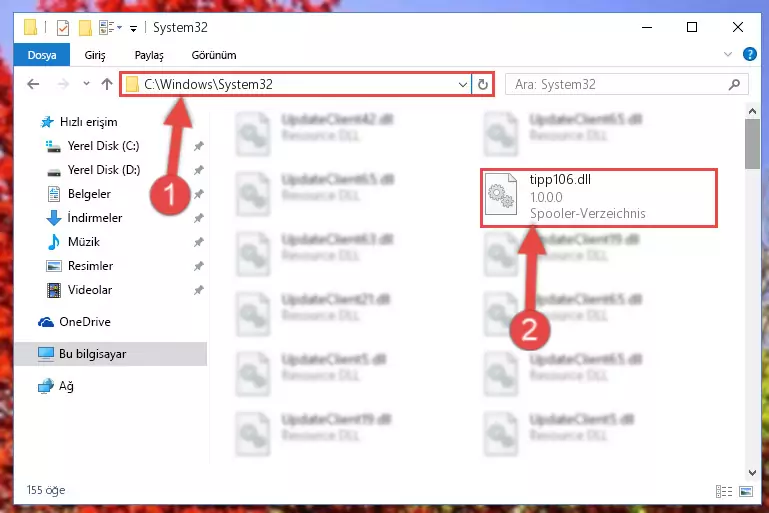Refresh the System32 folder view
The width and height of the screenshot is (769, 513).
tap(483, 84)
